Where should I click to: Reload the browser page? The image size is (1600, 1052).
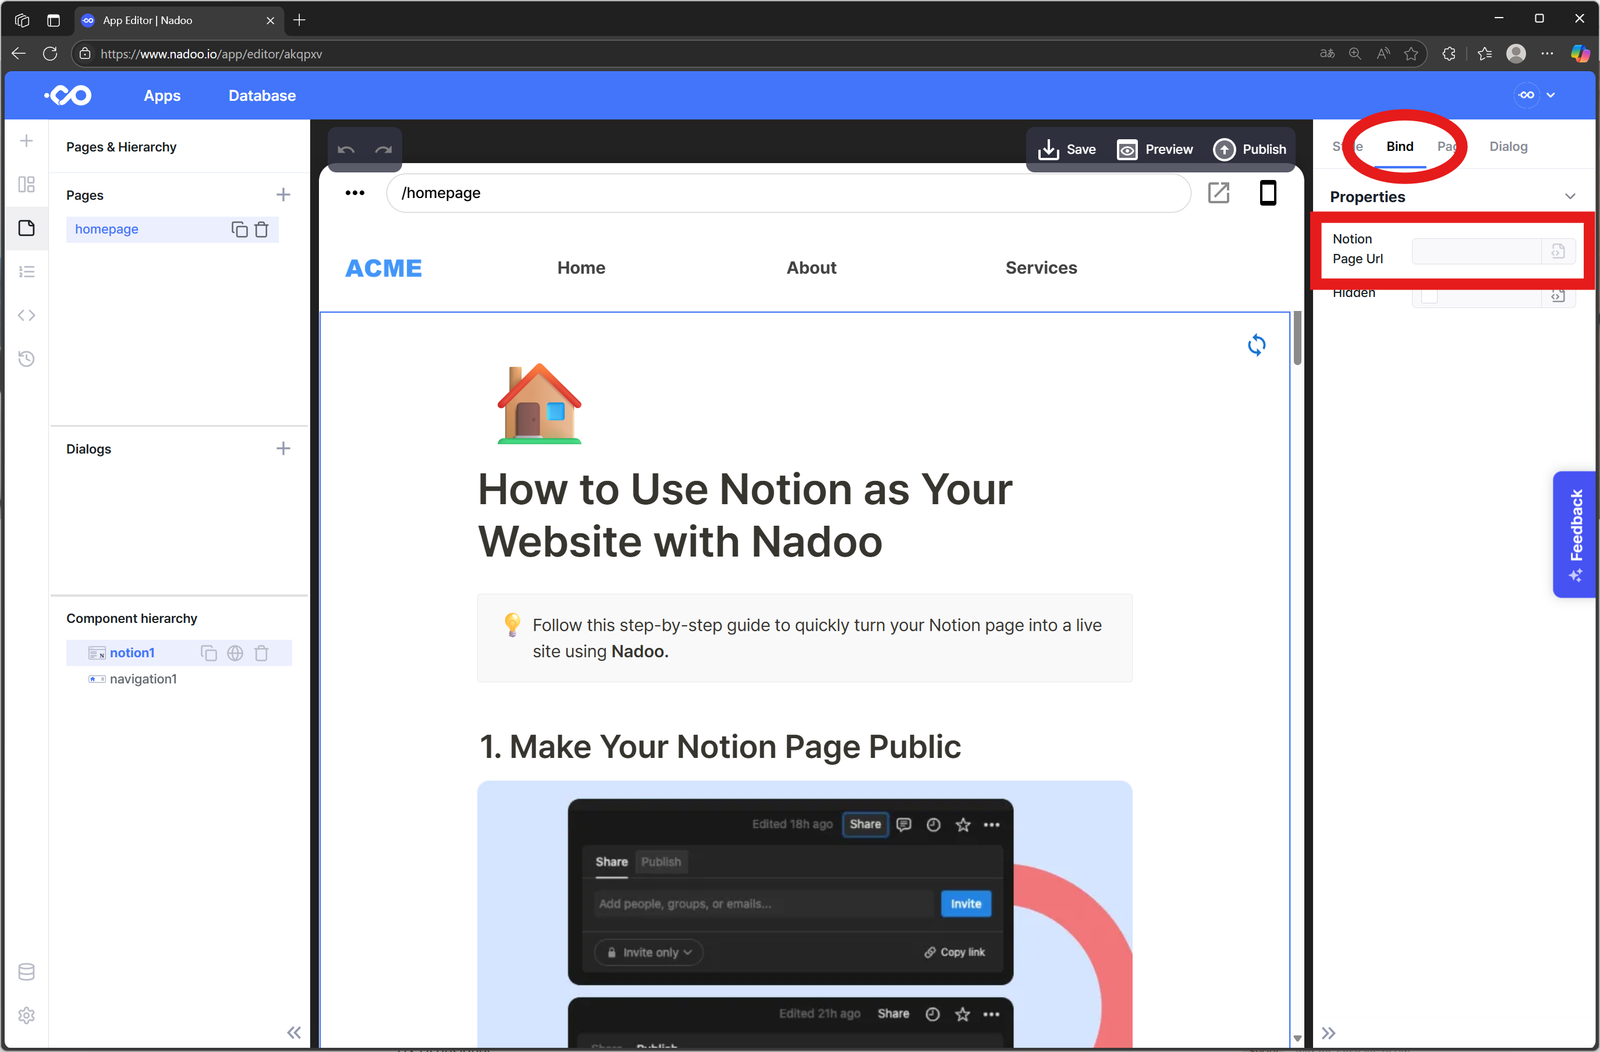[50, 54]
